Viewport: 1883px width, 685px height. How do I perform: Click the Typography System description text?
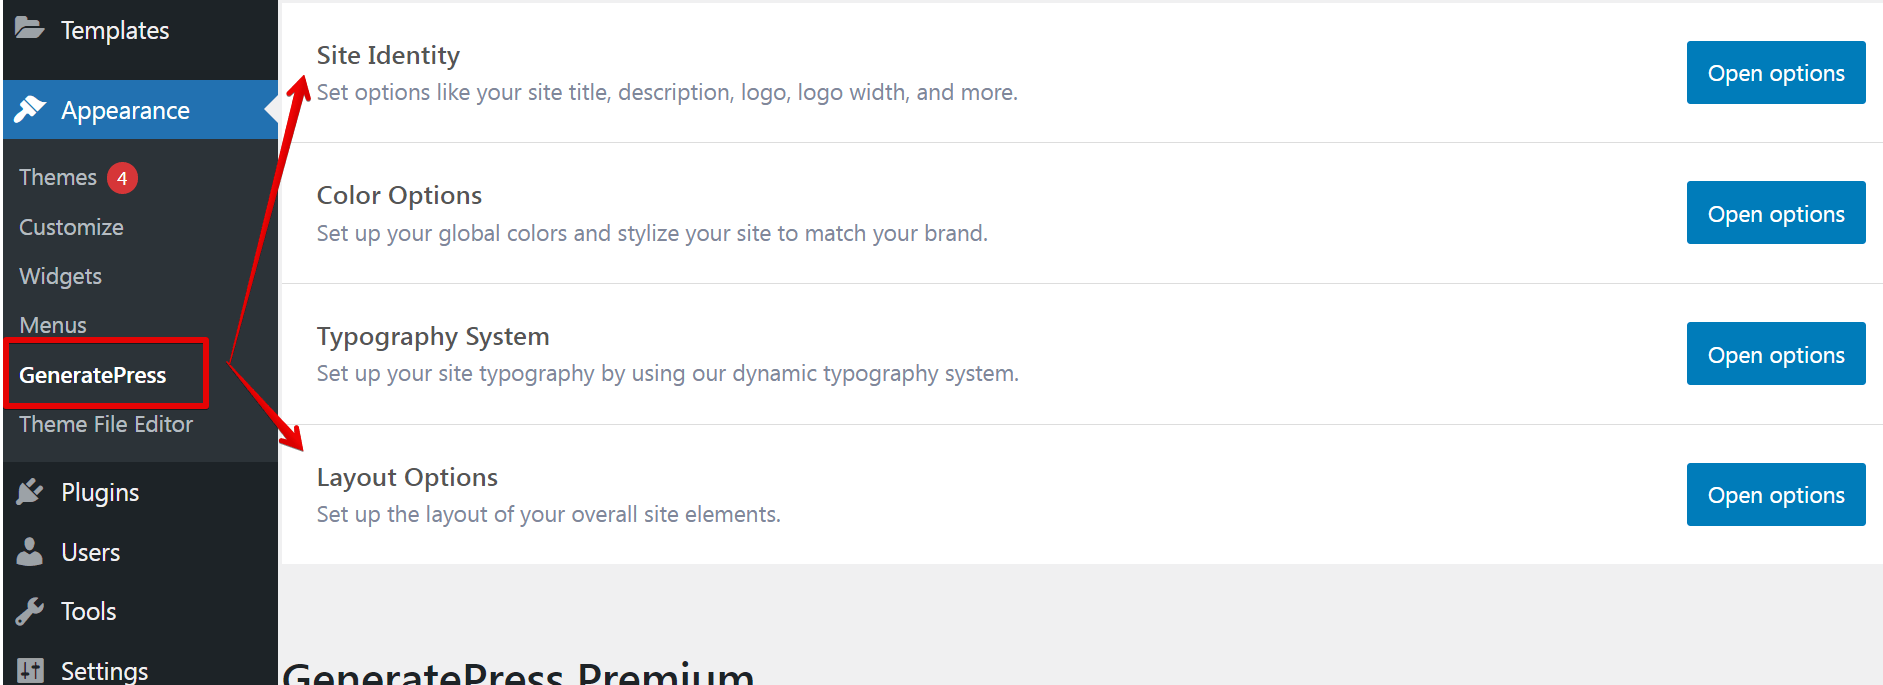[x=668, y=373]
